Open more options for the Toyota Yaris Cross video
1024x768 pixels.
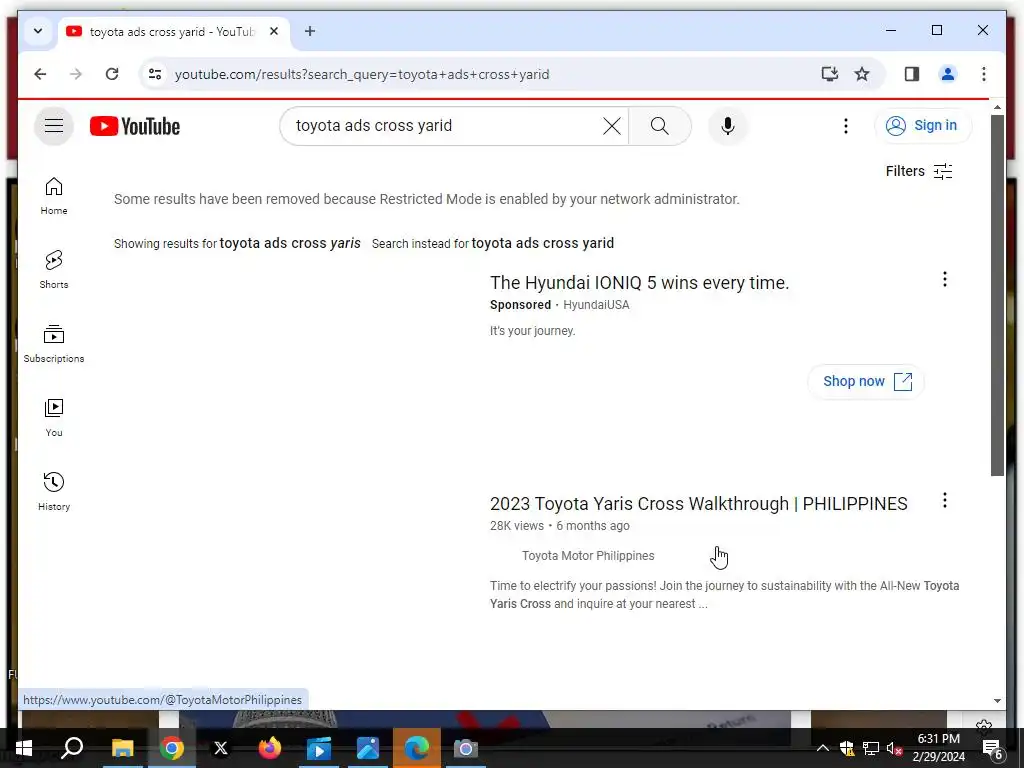(x=944, y=500)
